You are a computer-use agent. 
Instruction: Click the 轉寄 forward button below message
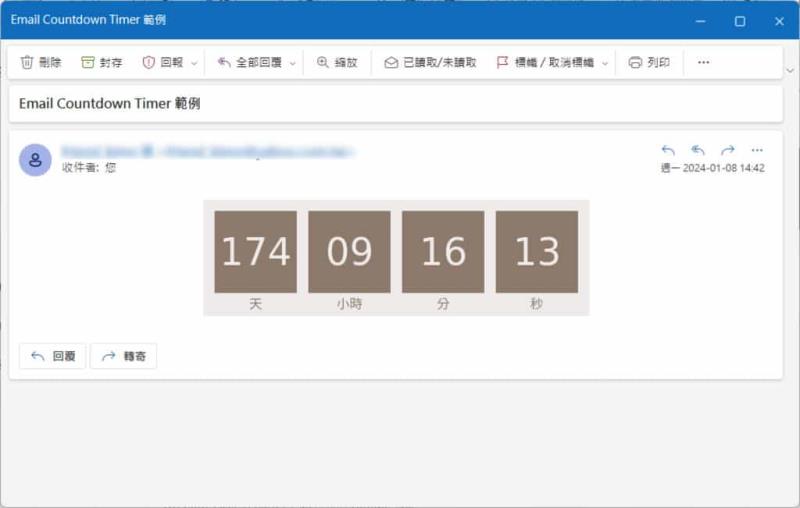pos(123,356)
